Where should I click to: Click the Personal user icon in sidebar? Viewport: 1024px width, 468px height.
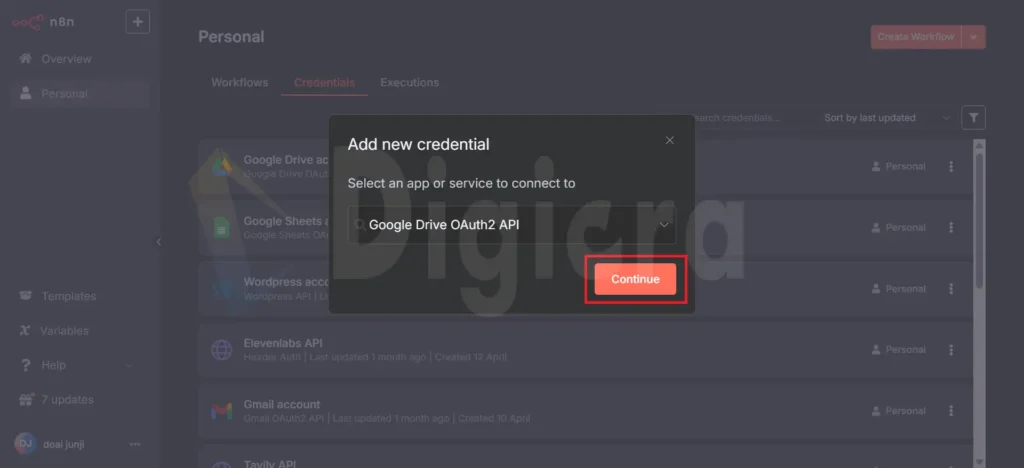pos(25,93)
